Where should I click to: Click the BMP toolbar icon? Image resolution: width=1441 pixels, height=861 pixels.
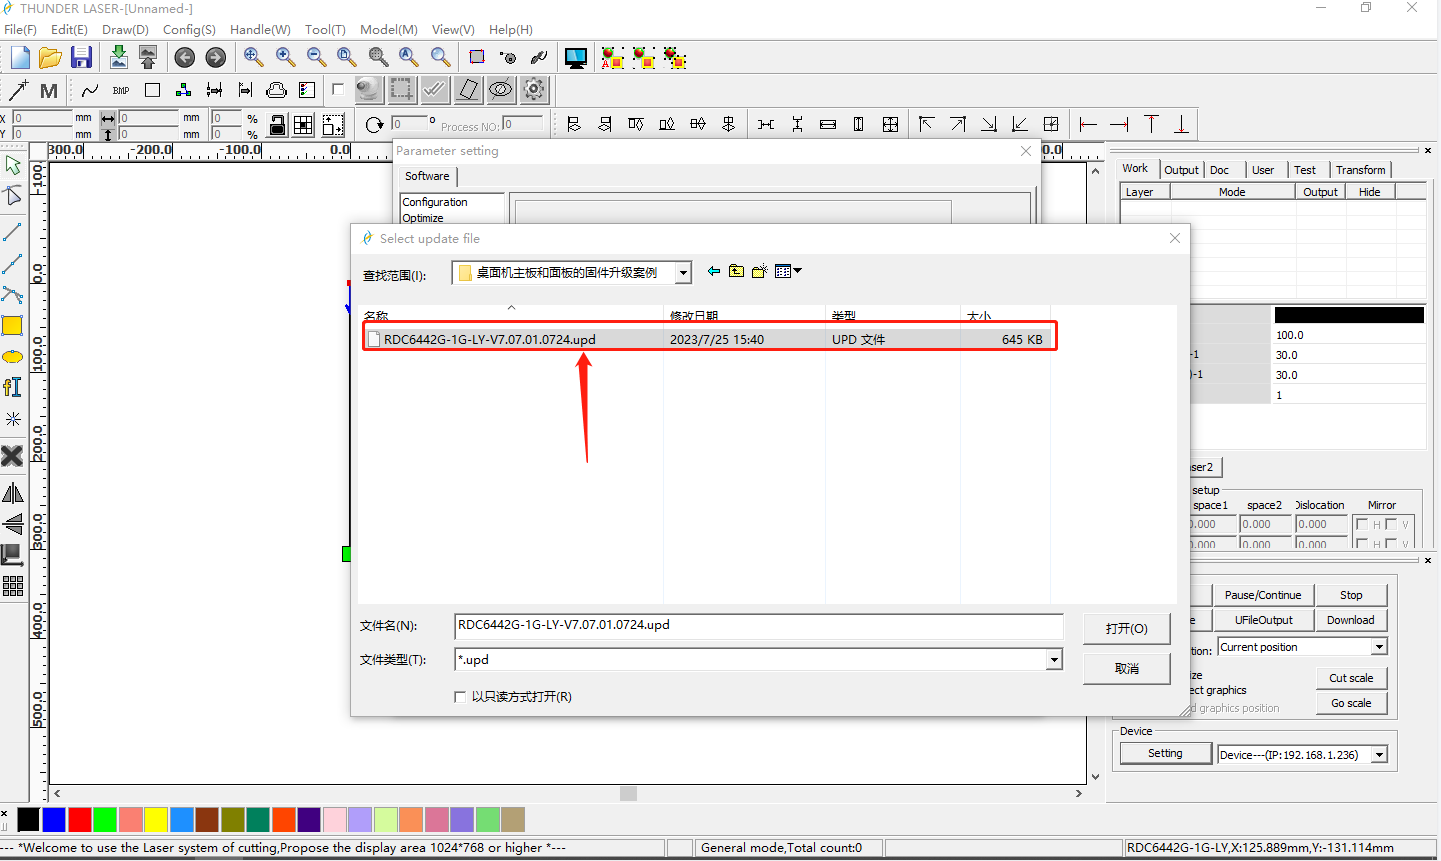(121, 91)
